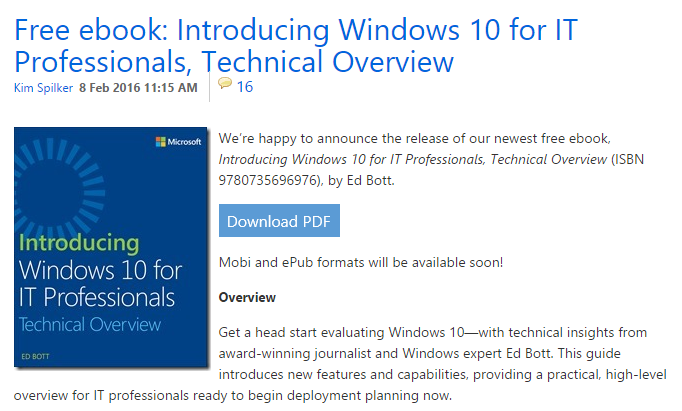Viewport: 682px width, 411px height.
Task: Click Technical Overview subtitle on the cover
Action: point(90,324)
